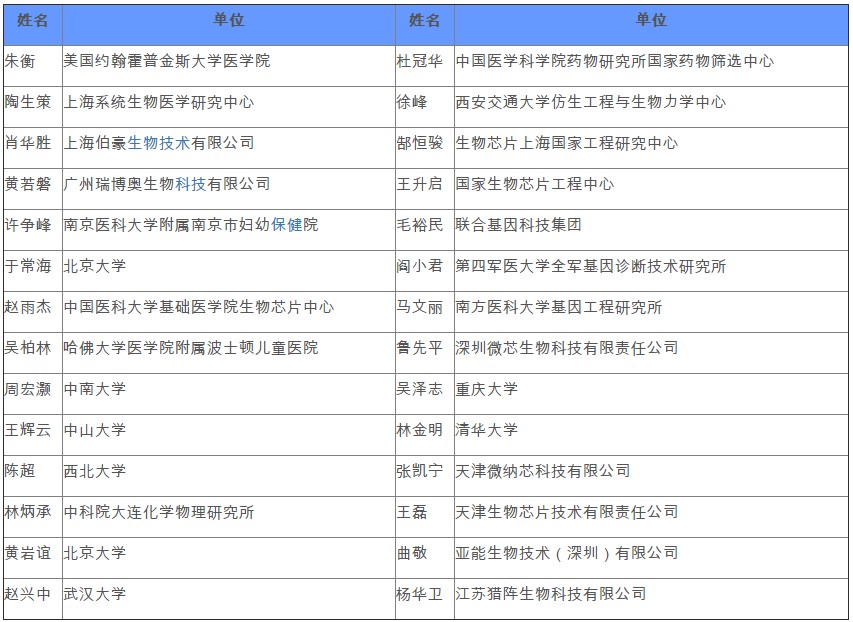This screenshot has height=622, width=853.
Task: Select 哈佛大学医学院附属波士顿儿童医院 text
Action: 190,348
